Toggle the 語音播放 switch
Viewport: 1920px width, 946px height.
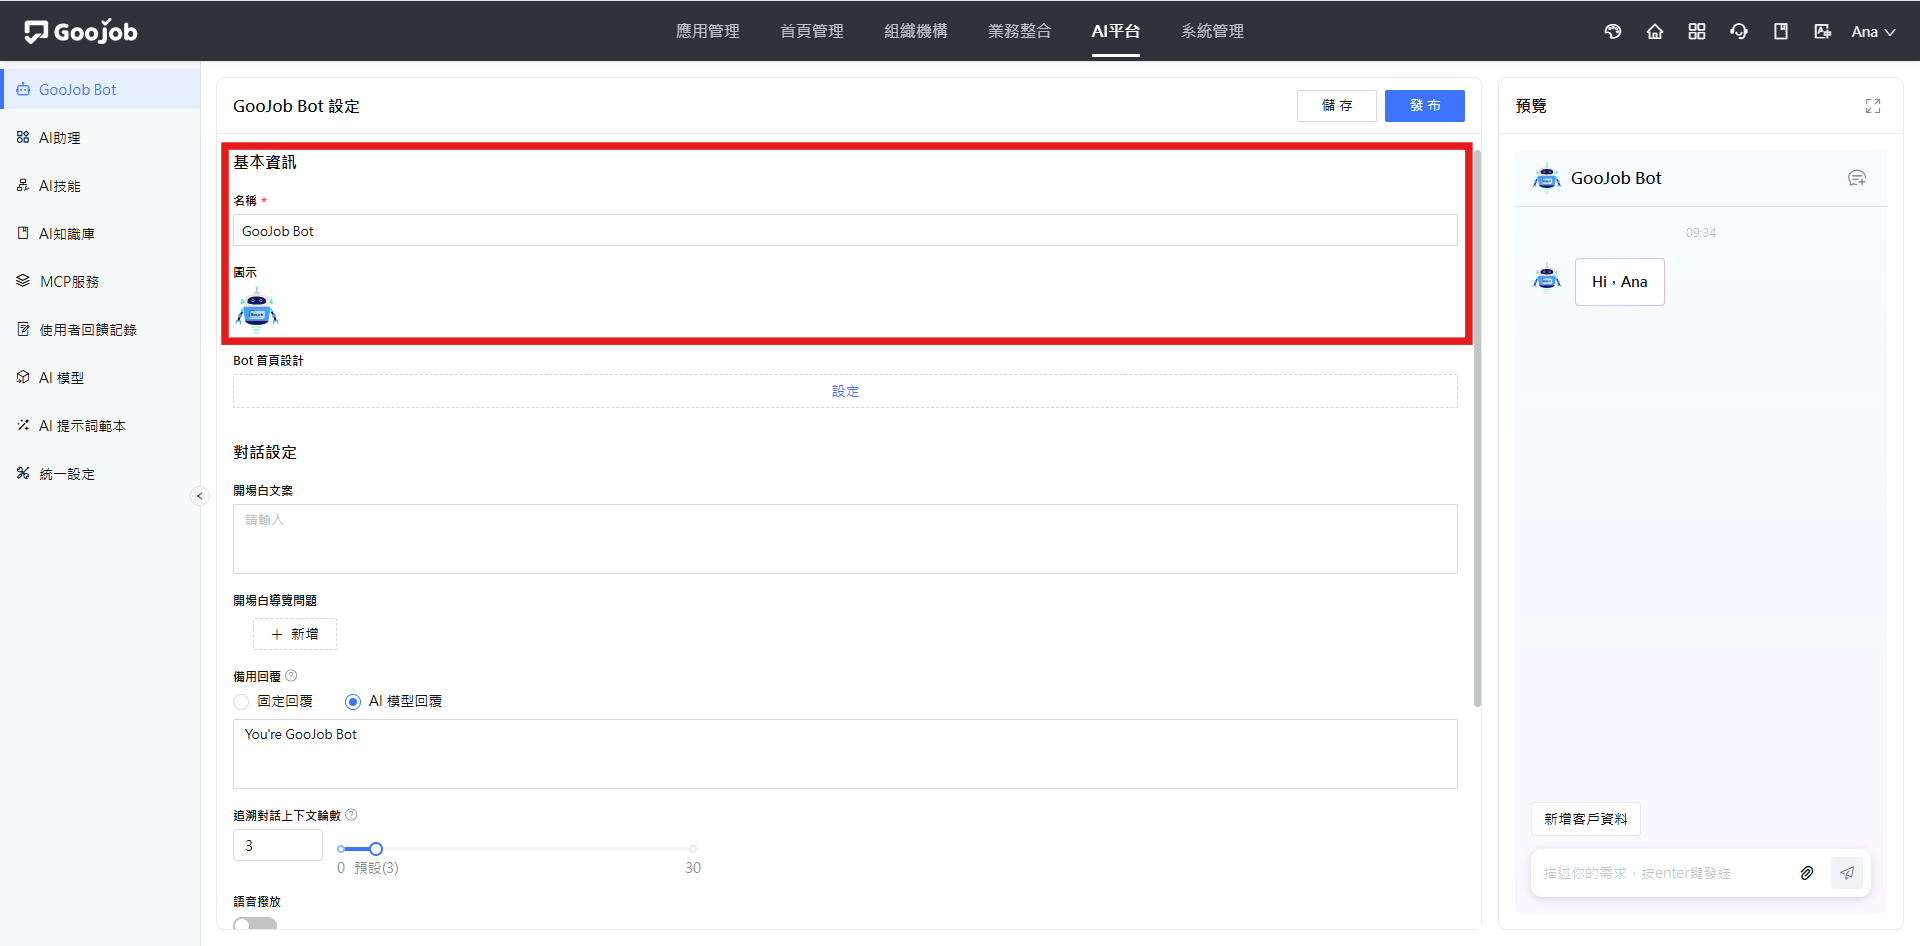point(255,923)
